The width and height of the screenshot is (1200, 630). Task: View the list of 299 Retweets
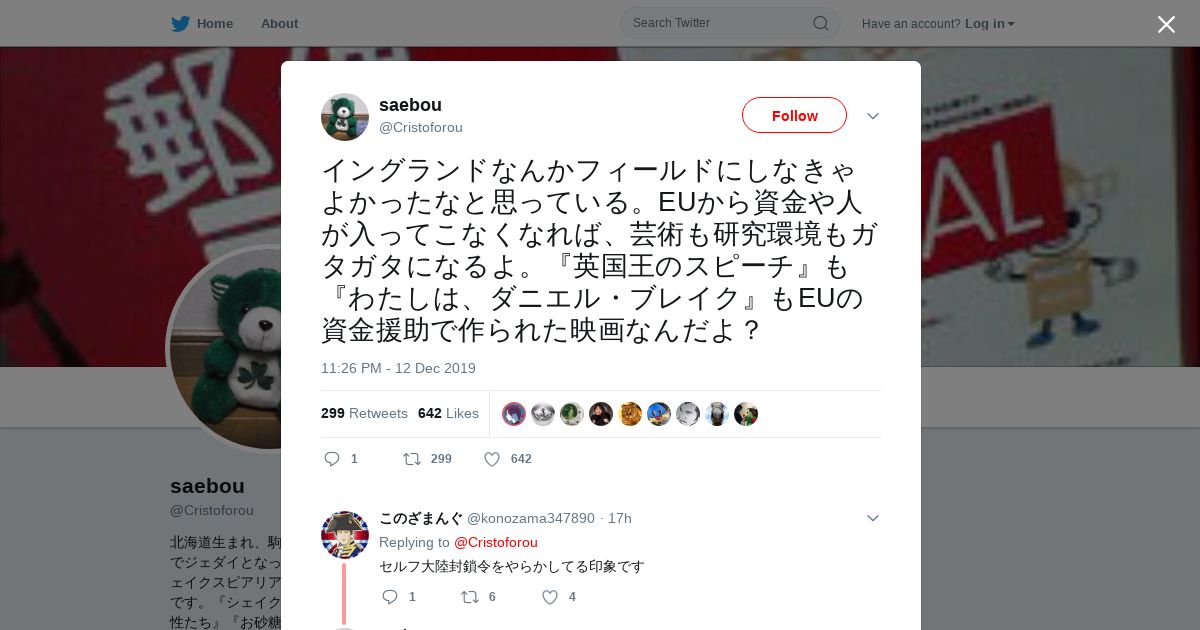pyautogui.click(x=364, y=413)
